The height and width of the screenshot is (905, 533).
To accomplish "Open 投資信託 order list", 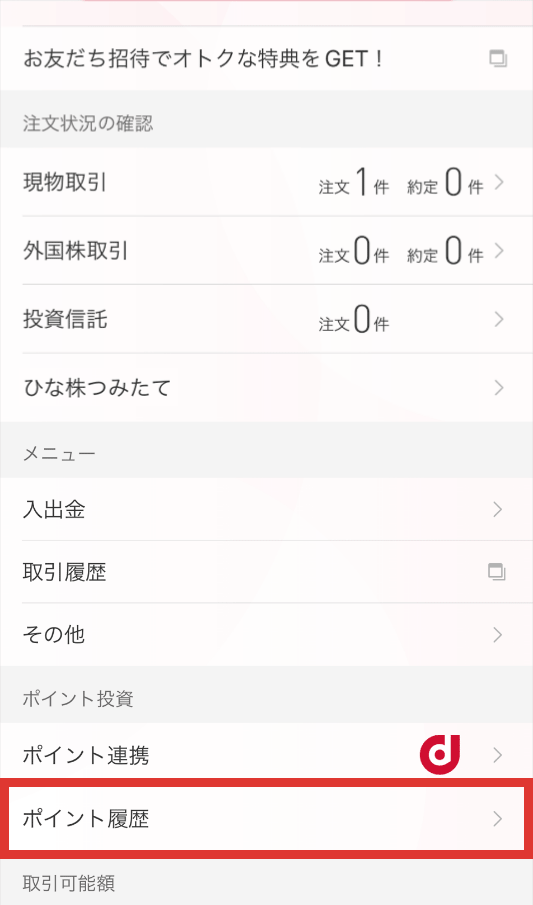I will tap(266, 319).
